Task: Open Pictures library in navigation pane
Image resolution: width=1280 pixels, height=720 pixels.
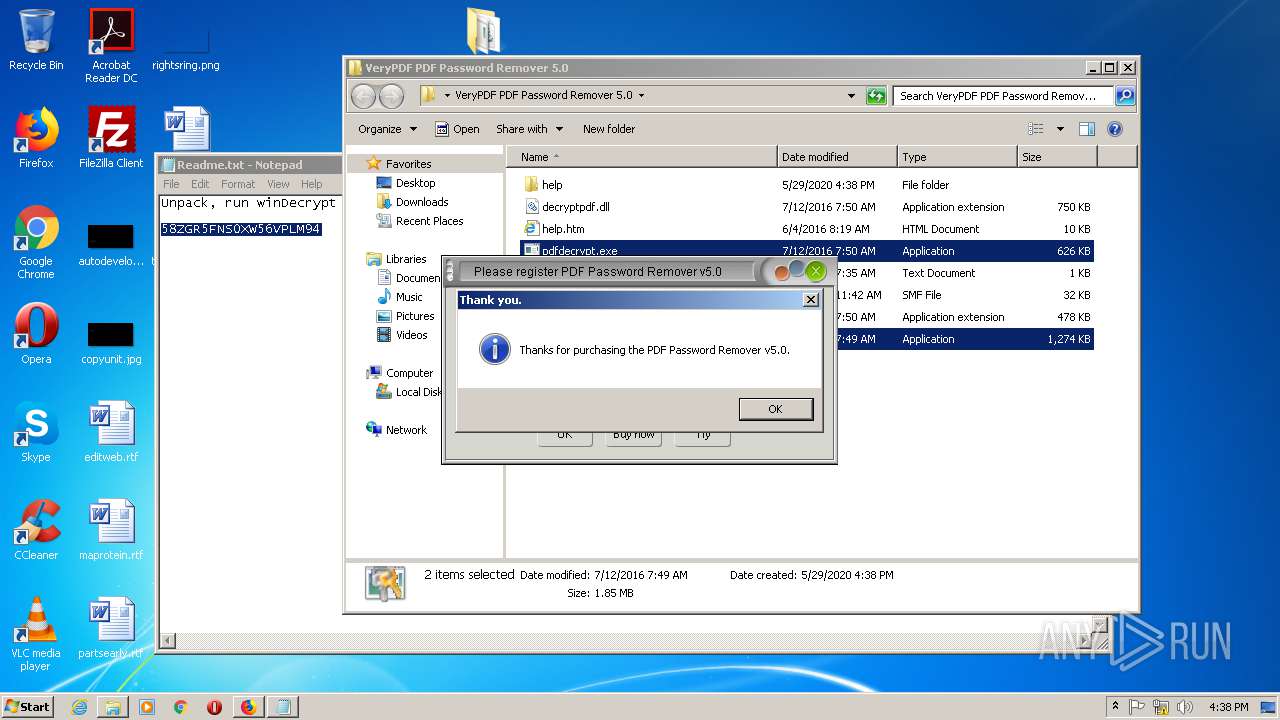Action: (415, 316)
